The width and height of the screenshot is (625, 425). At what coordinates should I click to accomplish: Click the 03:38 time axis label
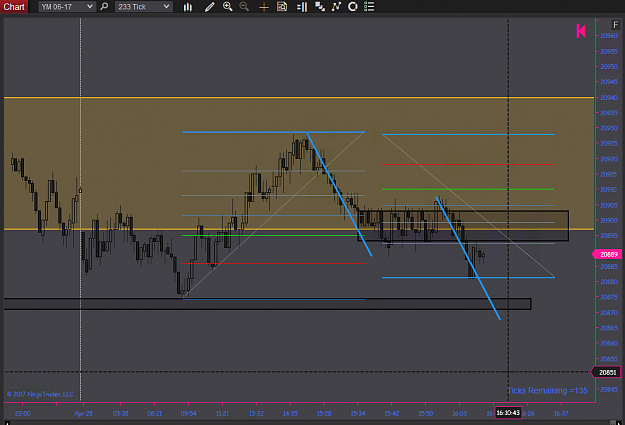[120, 413]
